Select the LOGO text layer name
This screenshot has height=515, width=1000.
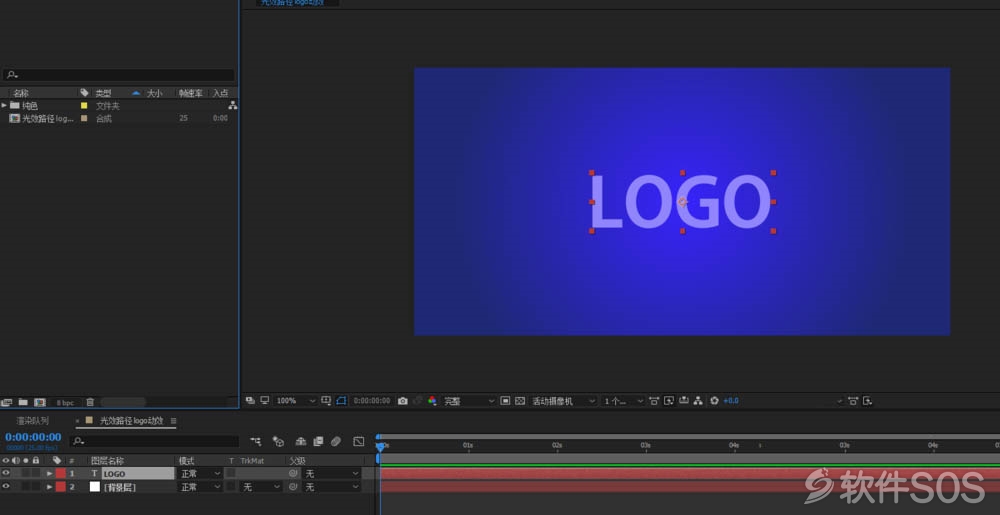(138, 474)
